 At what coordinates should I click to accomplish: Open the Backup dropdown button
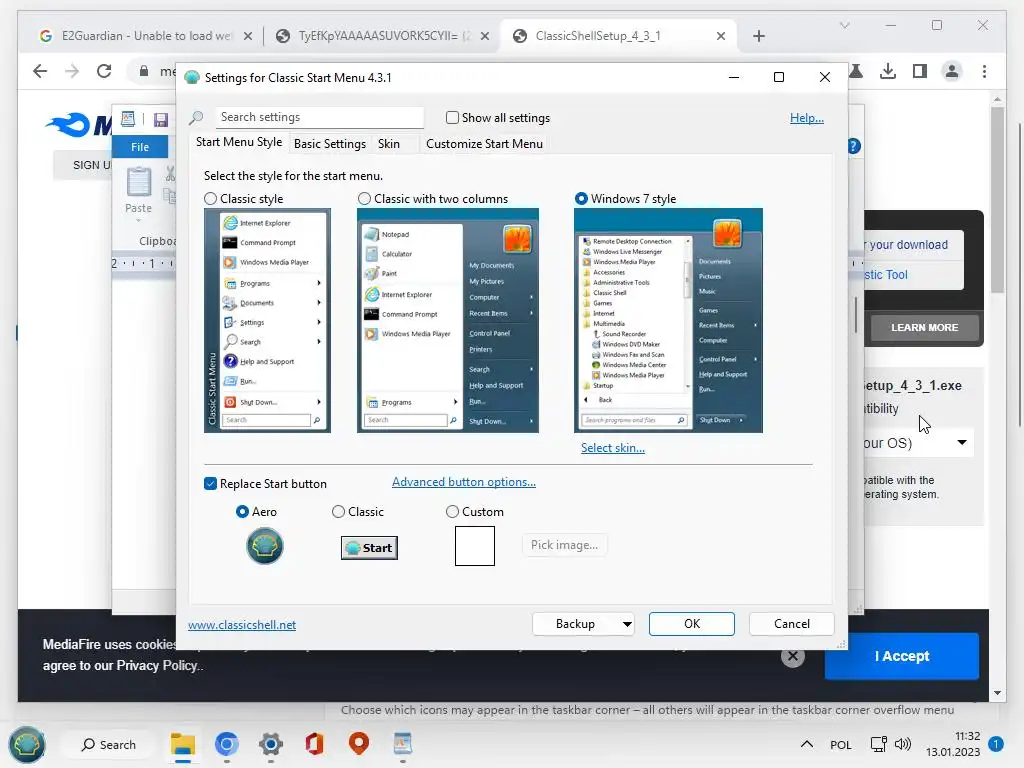point(583,624)
